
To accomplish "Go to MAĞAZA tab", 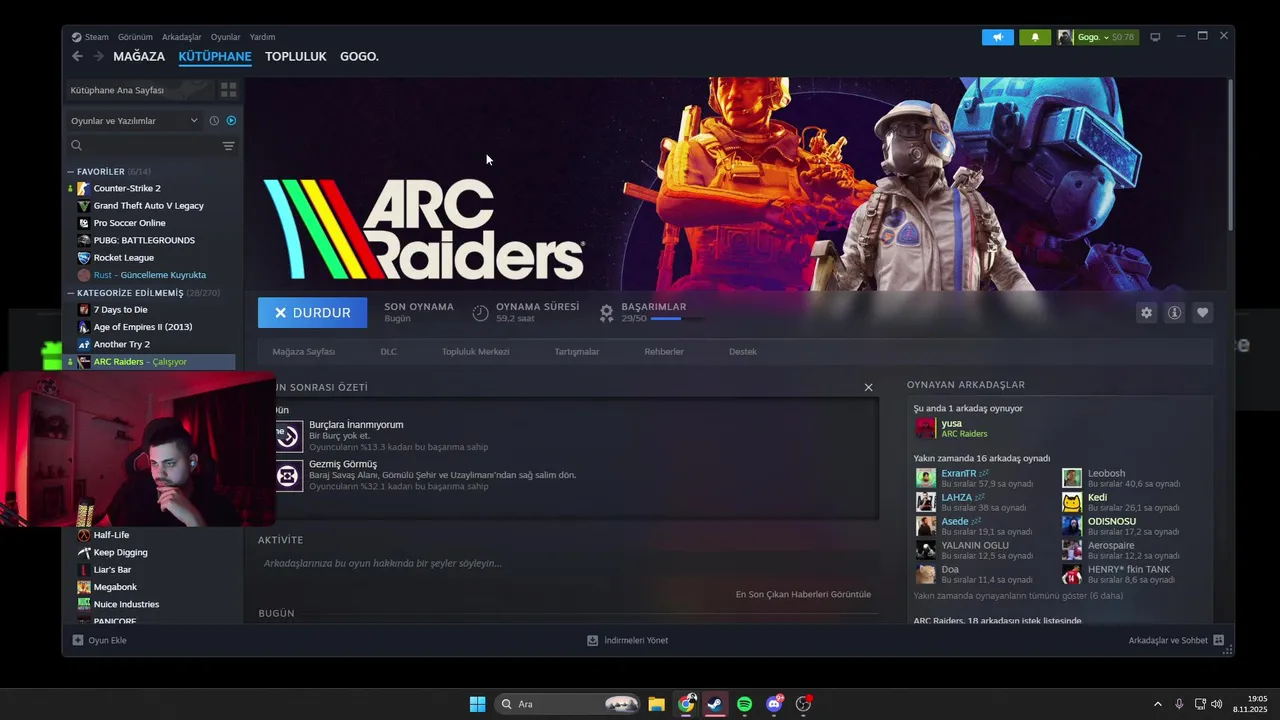I will coord(139,56).
